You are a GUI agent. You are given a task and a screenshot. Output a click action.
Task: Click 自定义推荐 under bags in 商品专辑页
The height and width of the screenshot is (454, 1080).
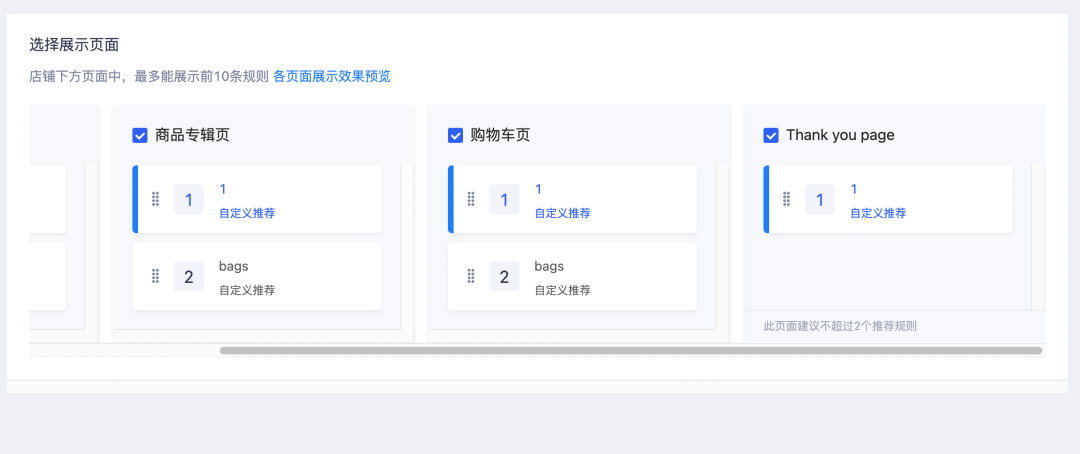click(247, 290)
